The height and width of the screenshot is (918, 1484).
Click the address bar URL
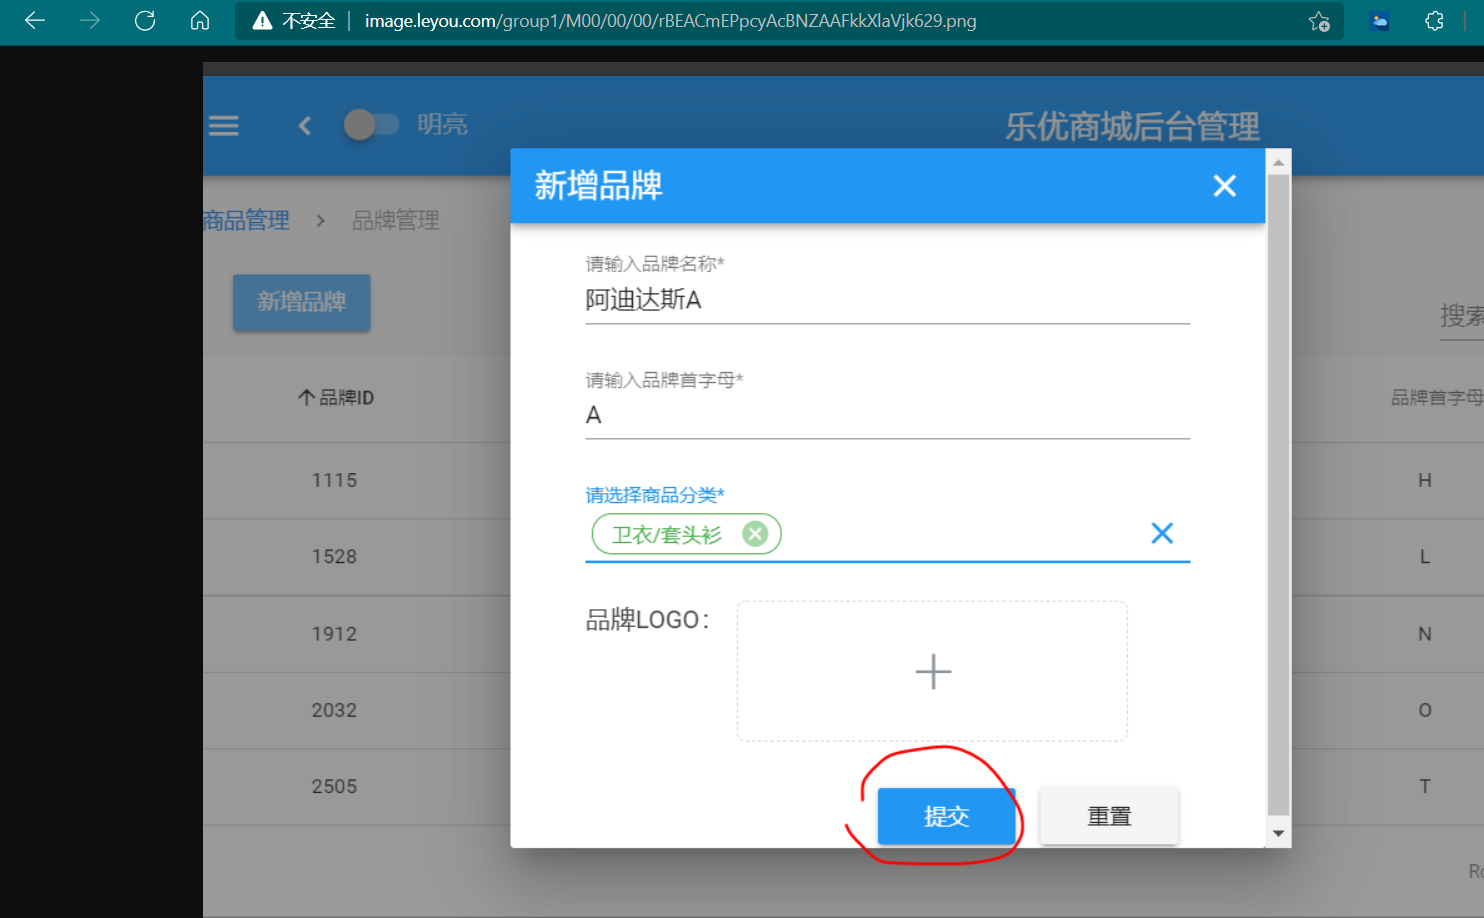point(670,21)
